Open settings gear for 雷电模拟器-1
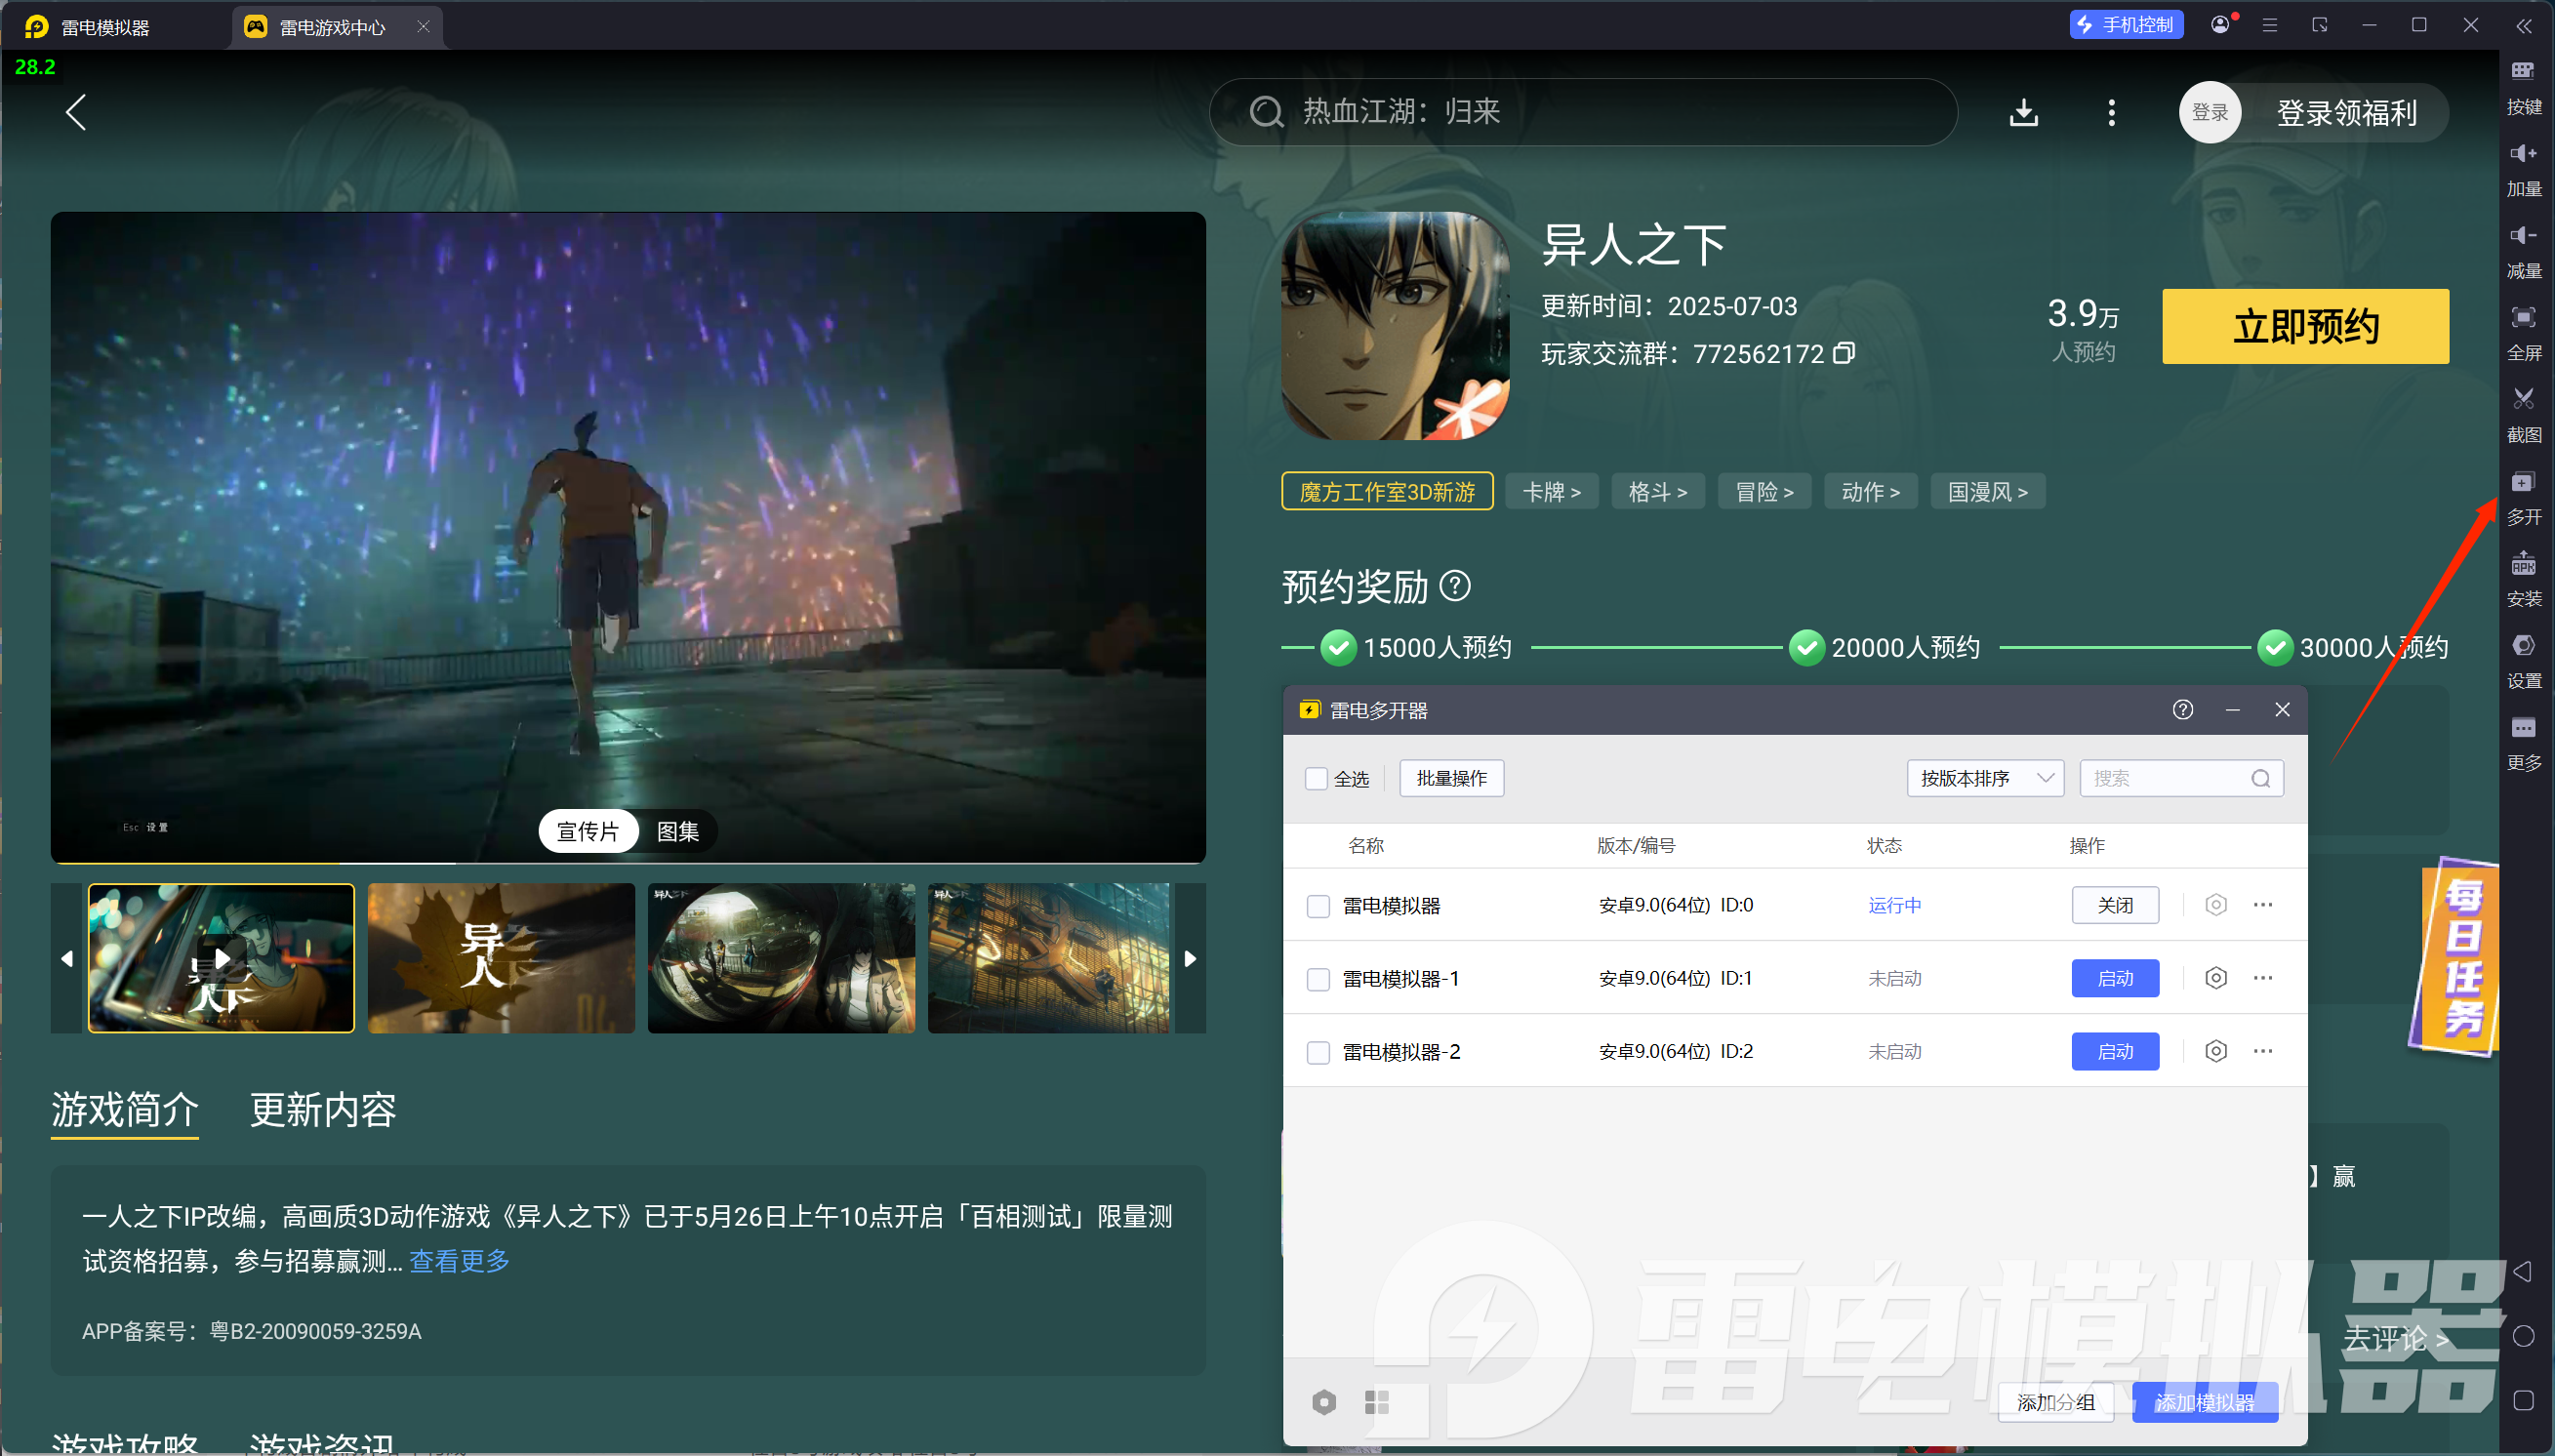This screenshot has height=1456, width=2555. (2215, 978)
